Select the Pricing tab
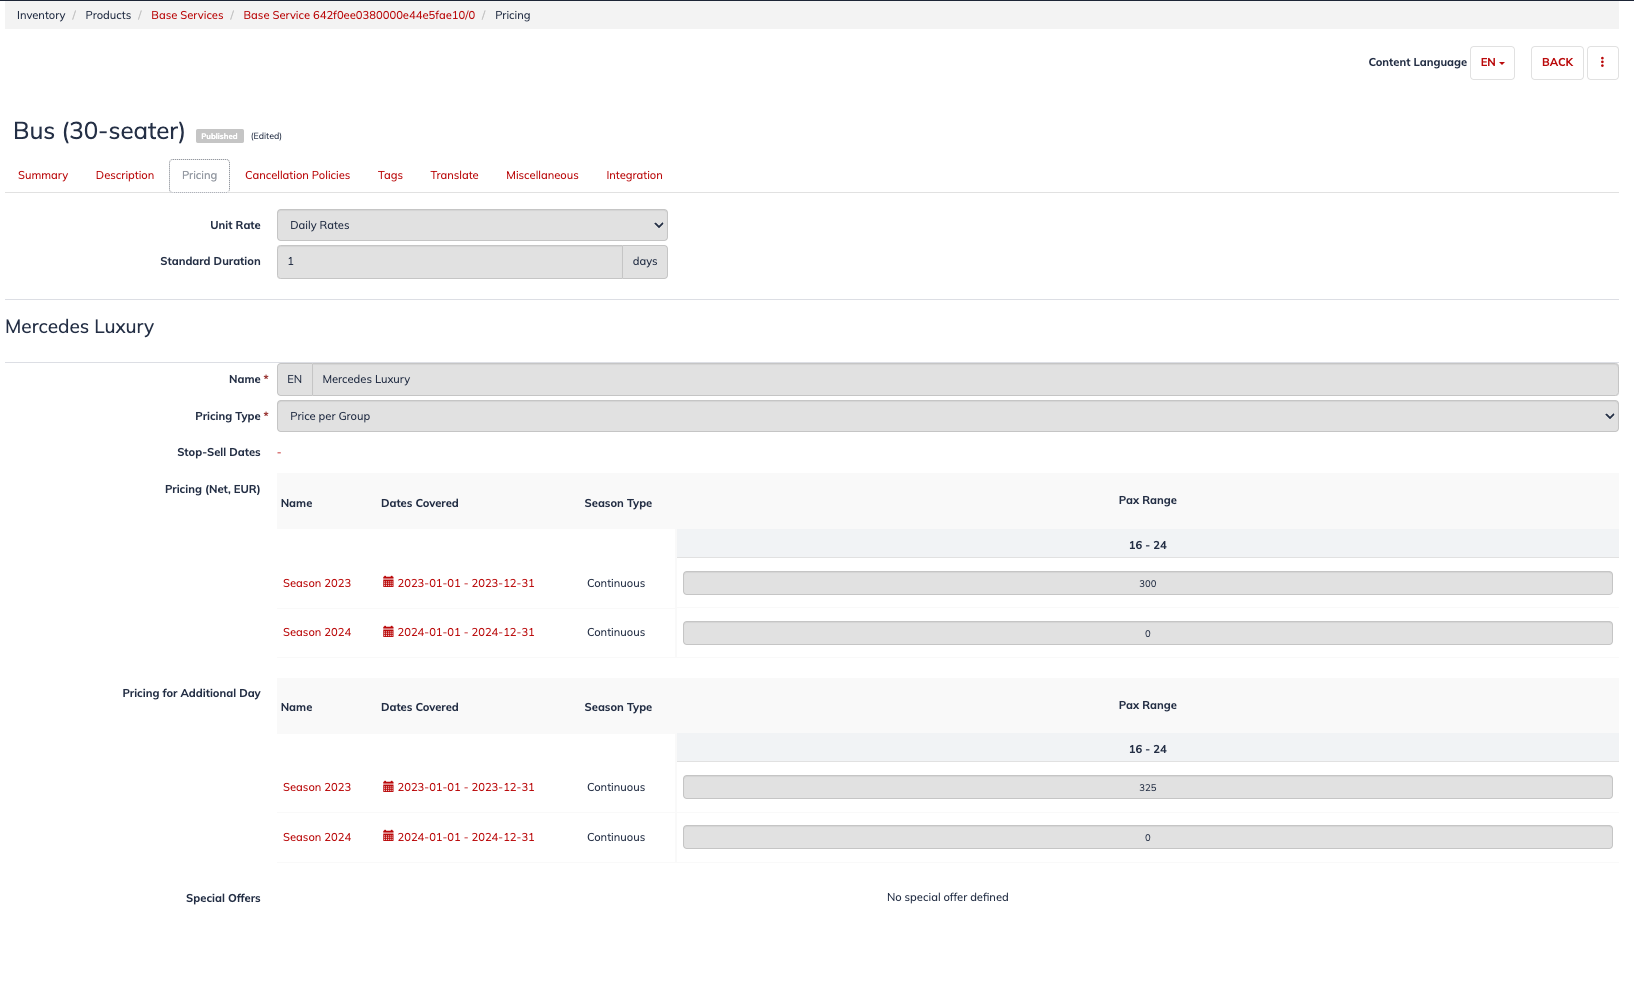This screenshot has height=988, width=1634. point(199,175)
